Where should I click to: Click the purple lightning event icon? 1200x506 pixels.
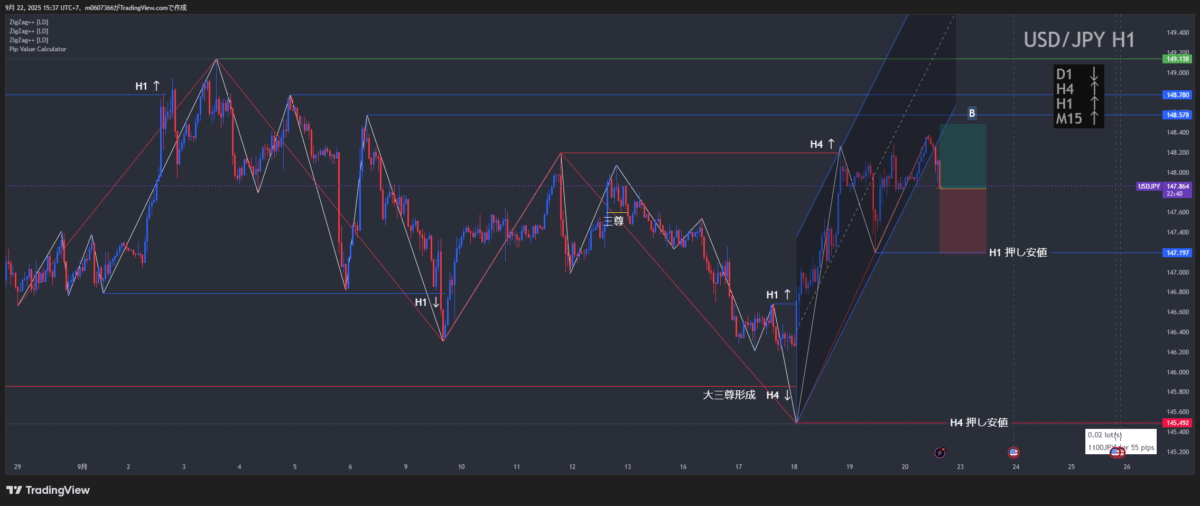pyautogui.click(x=940, y=453)
